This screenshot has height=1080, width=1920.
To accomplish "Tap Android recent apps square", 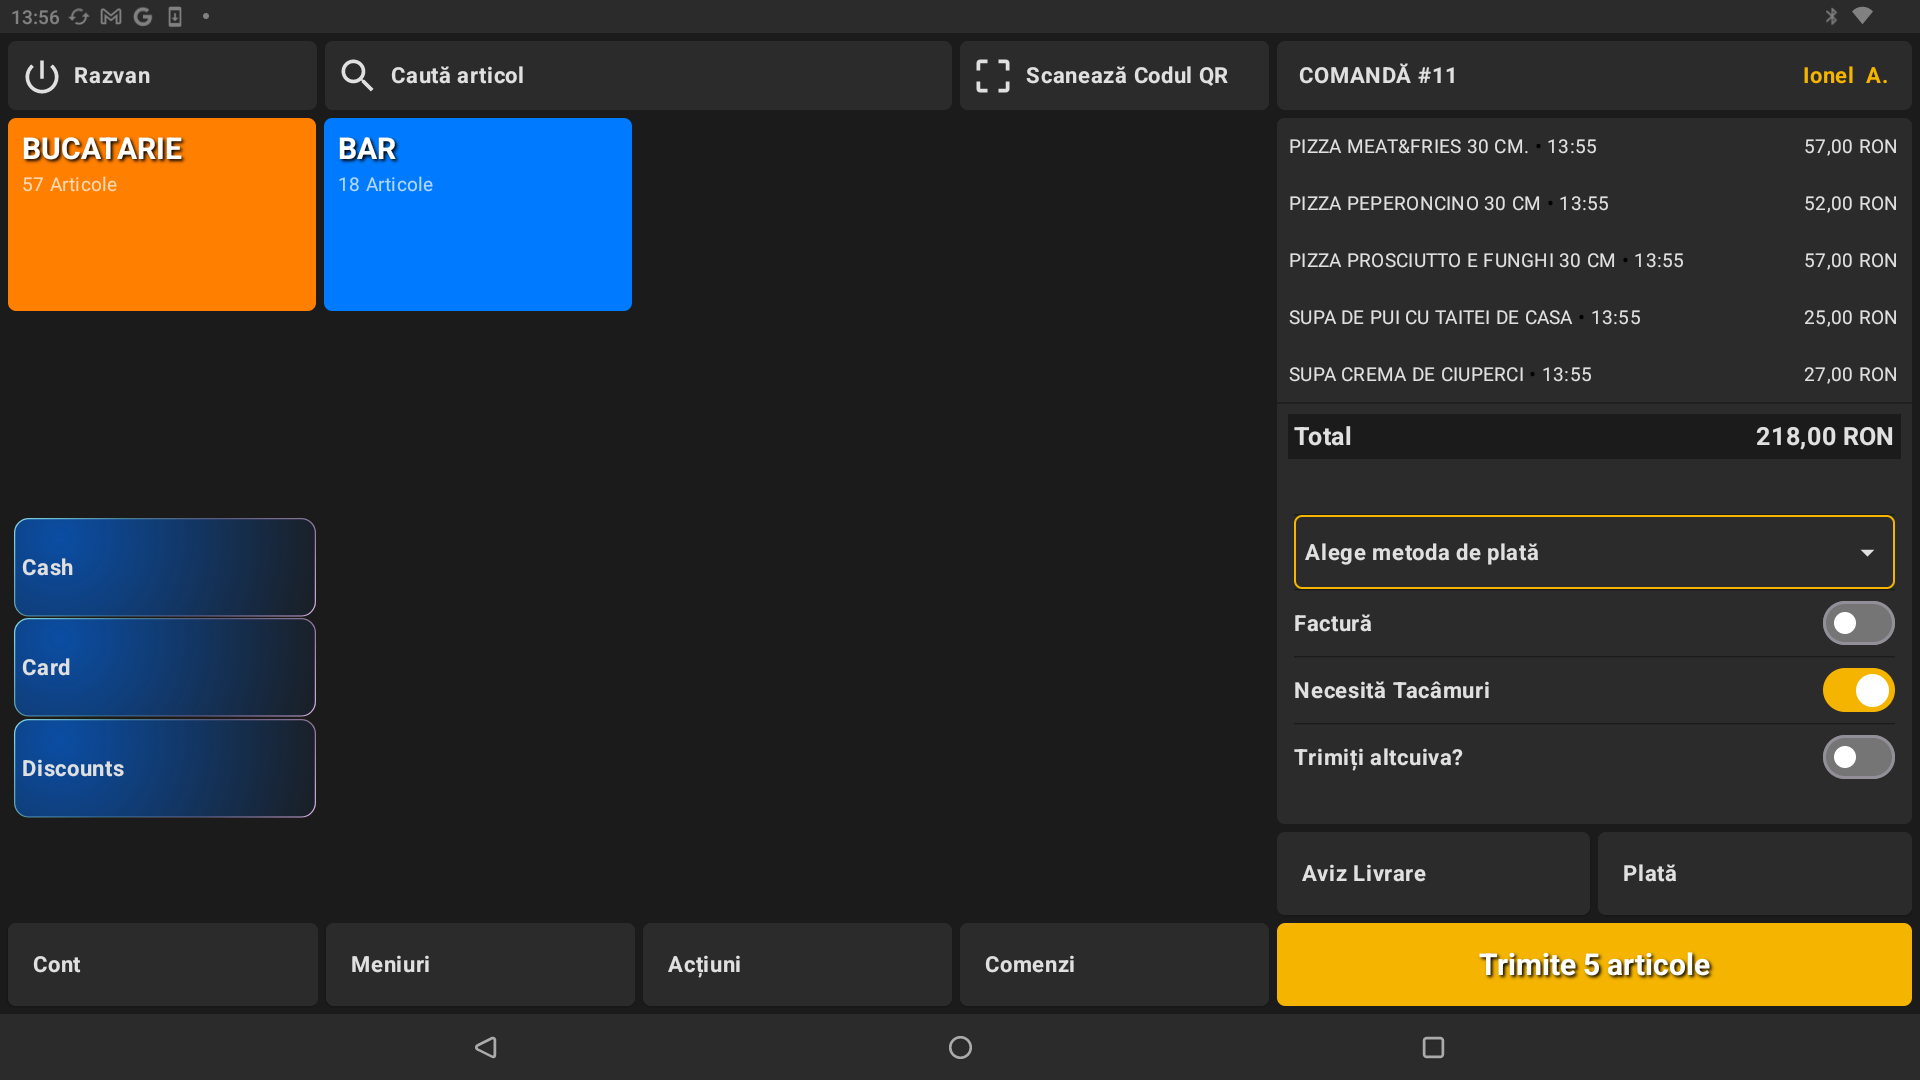I will tap(1433, 1047).
